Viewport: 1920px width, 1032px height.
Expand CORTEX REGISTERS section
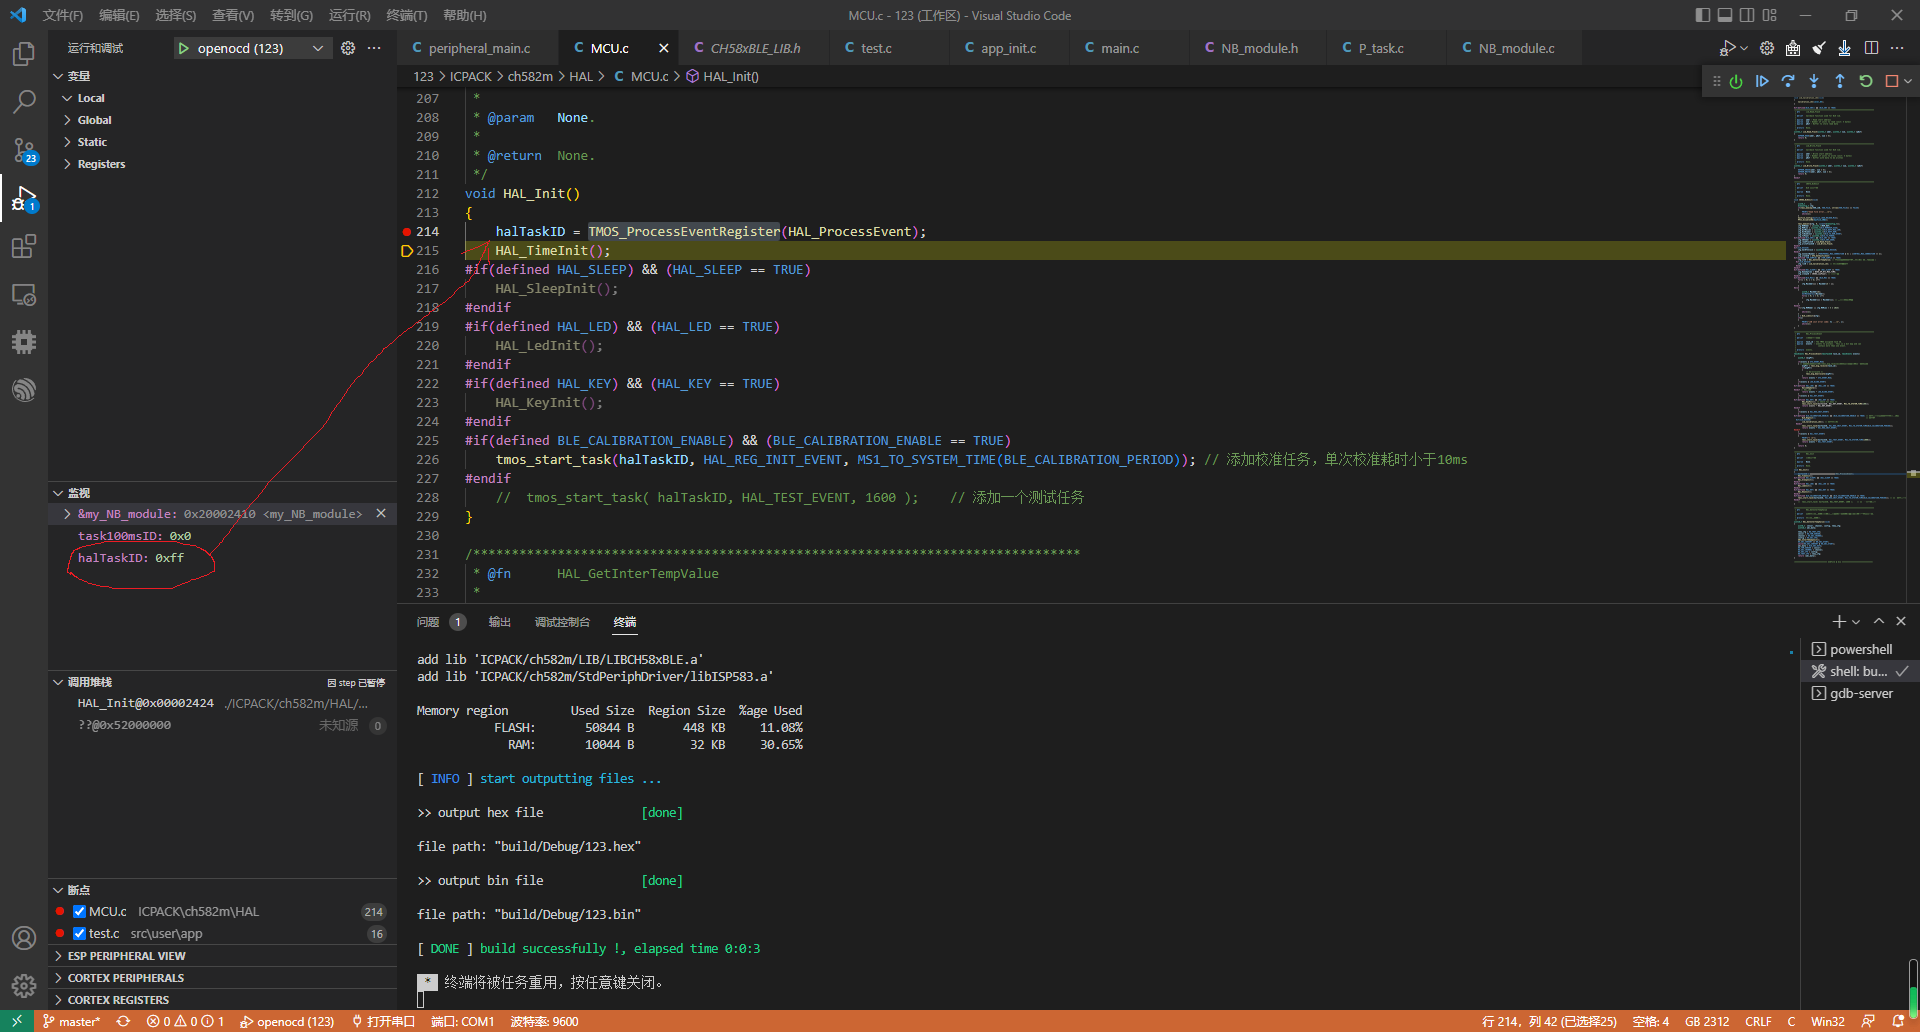pos(222,1000)
